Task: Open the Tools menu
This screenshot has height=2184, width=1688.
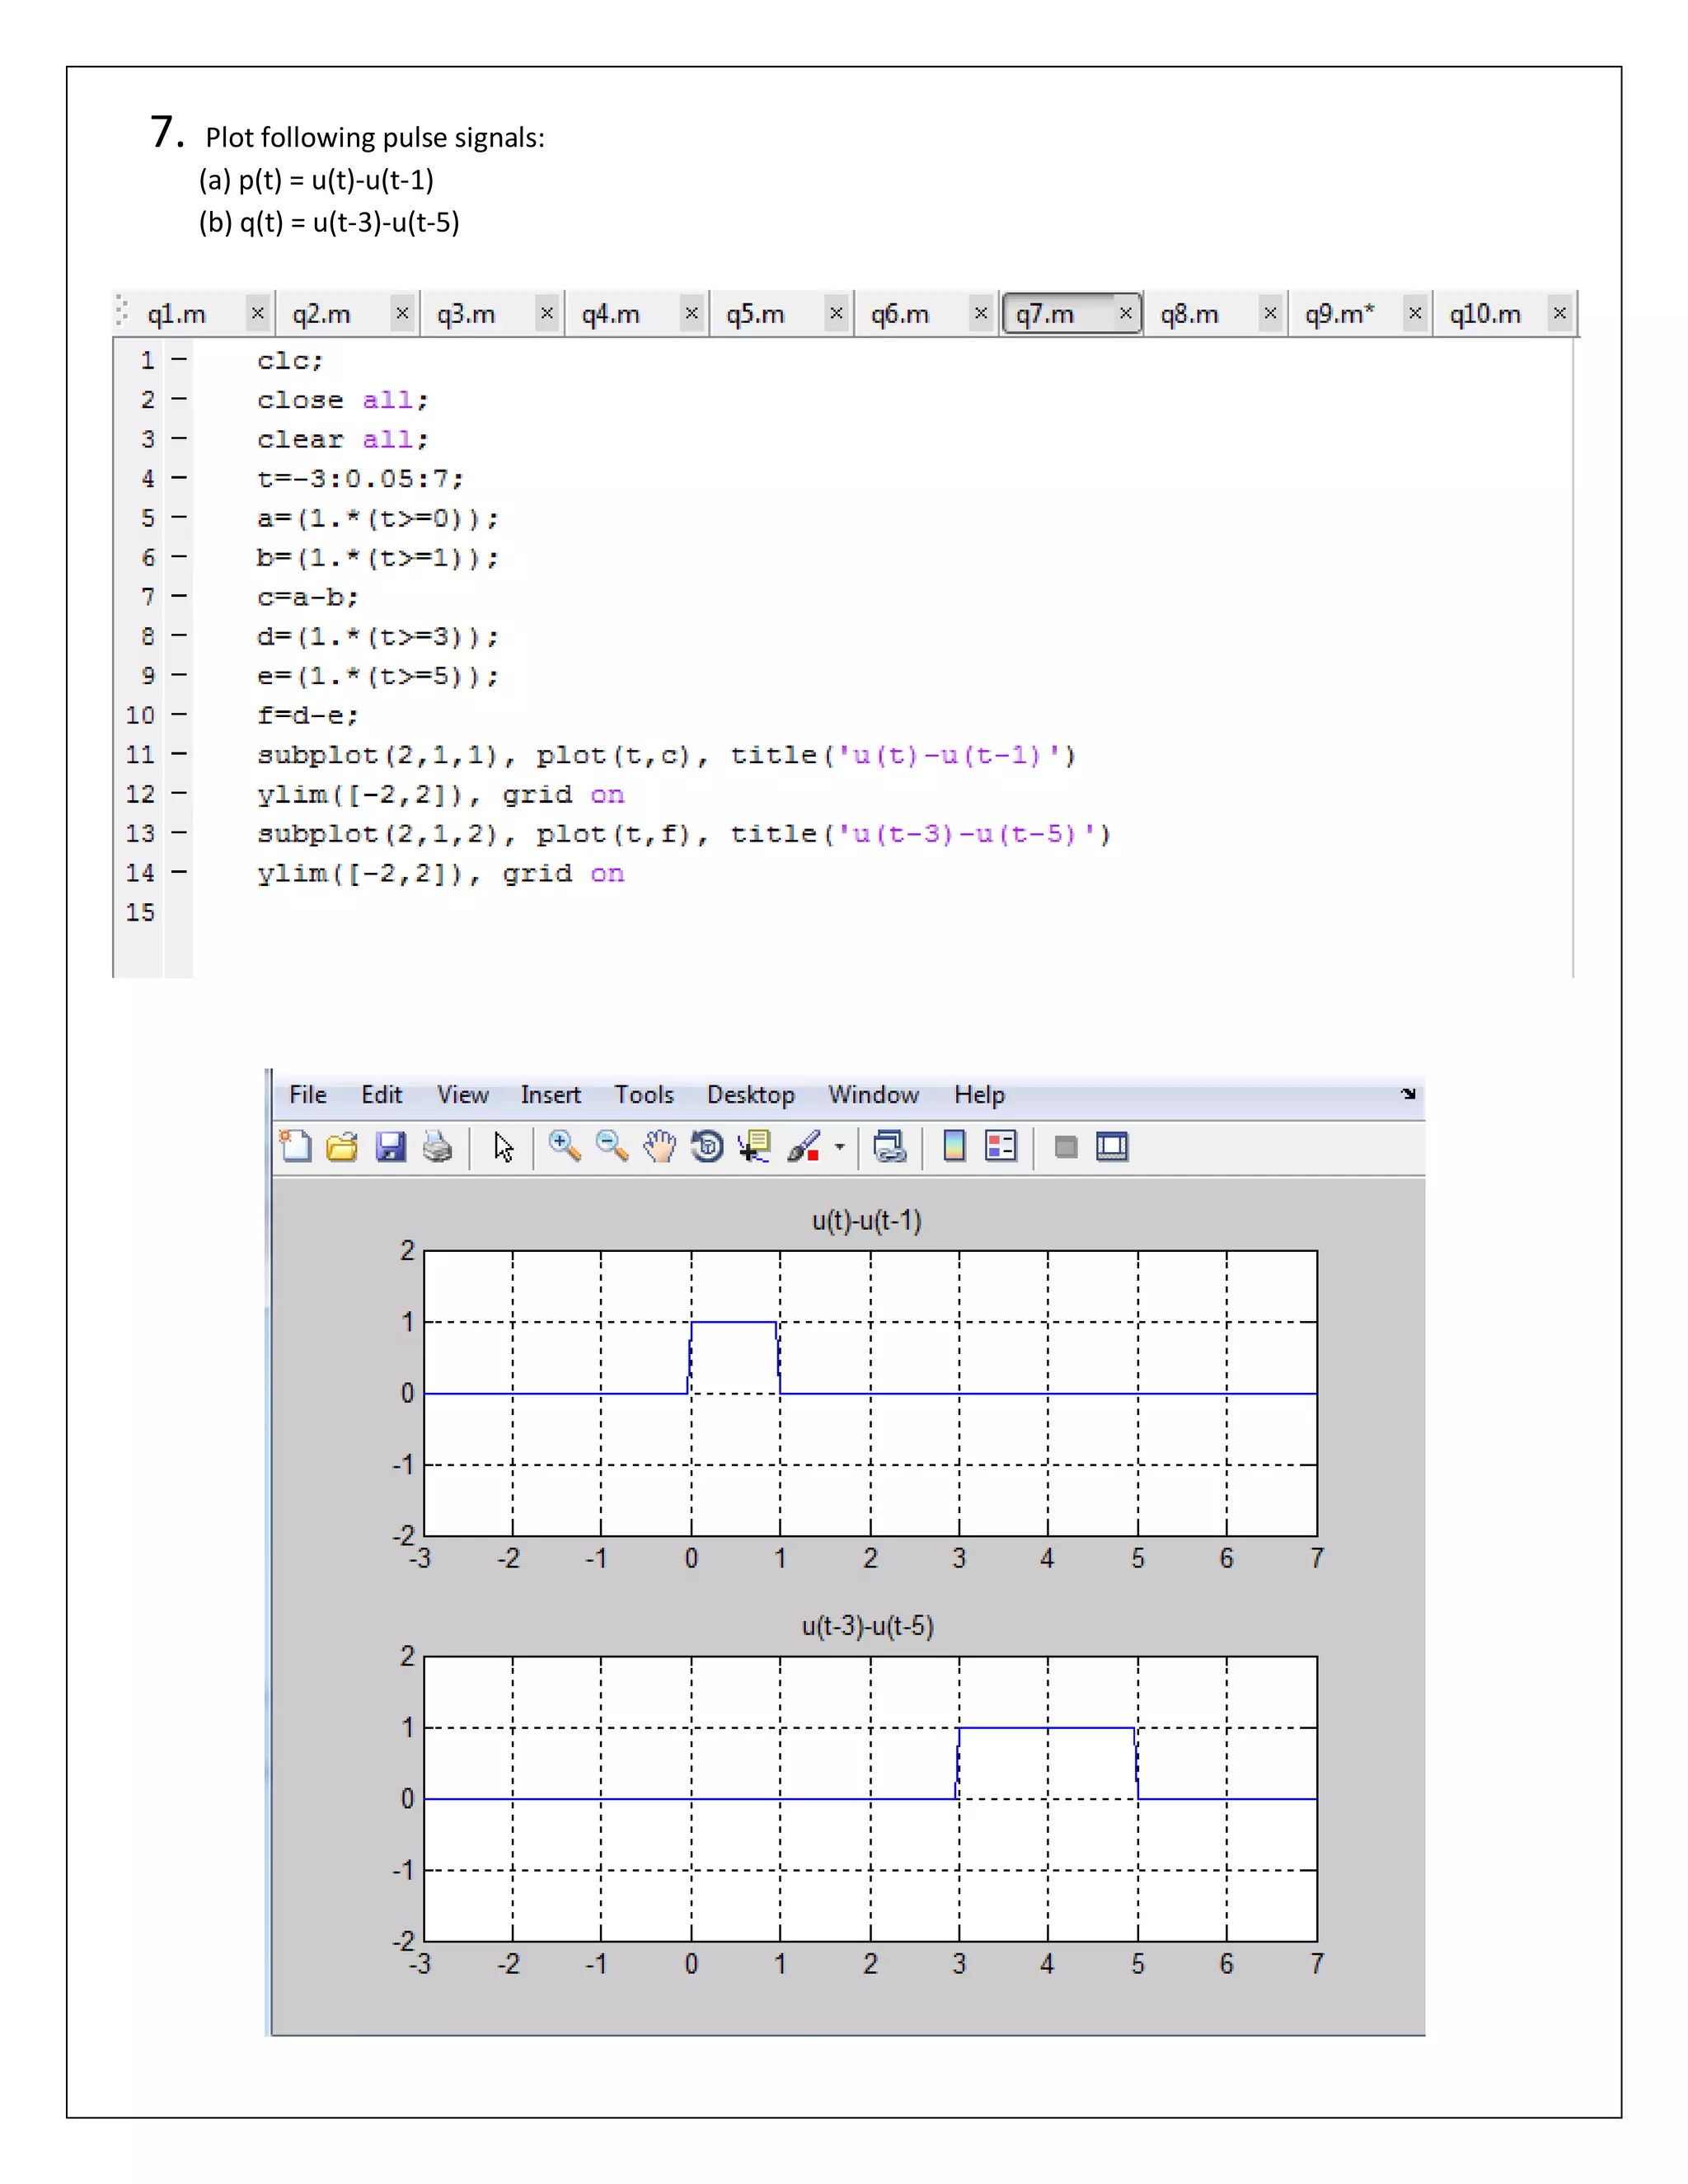Action: 644,1095
